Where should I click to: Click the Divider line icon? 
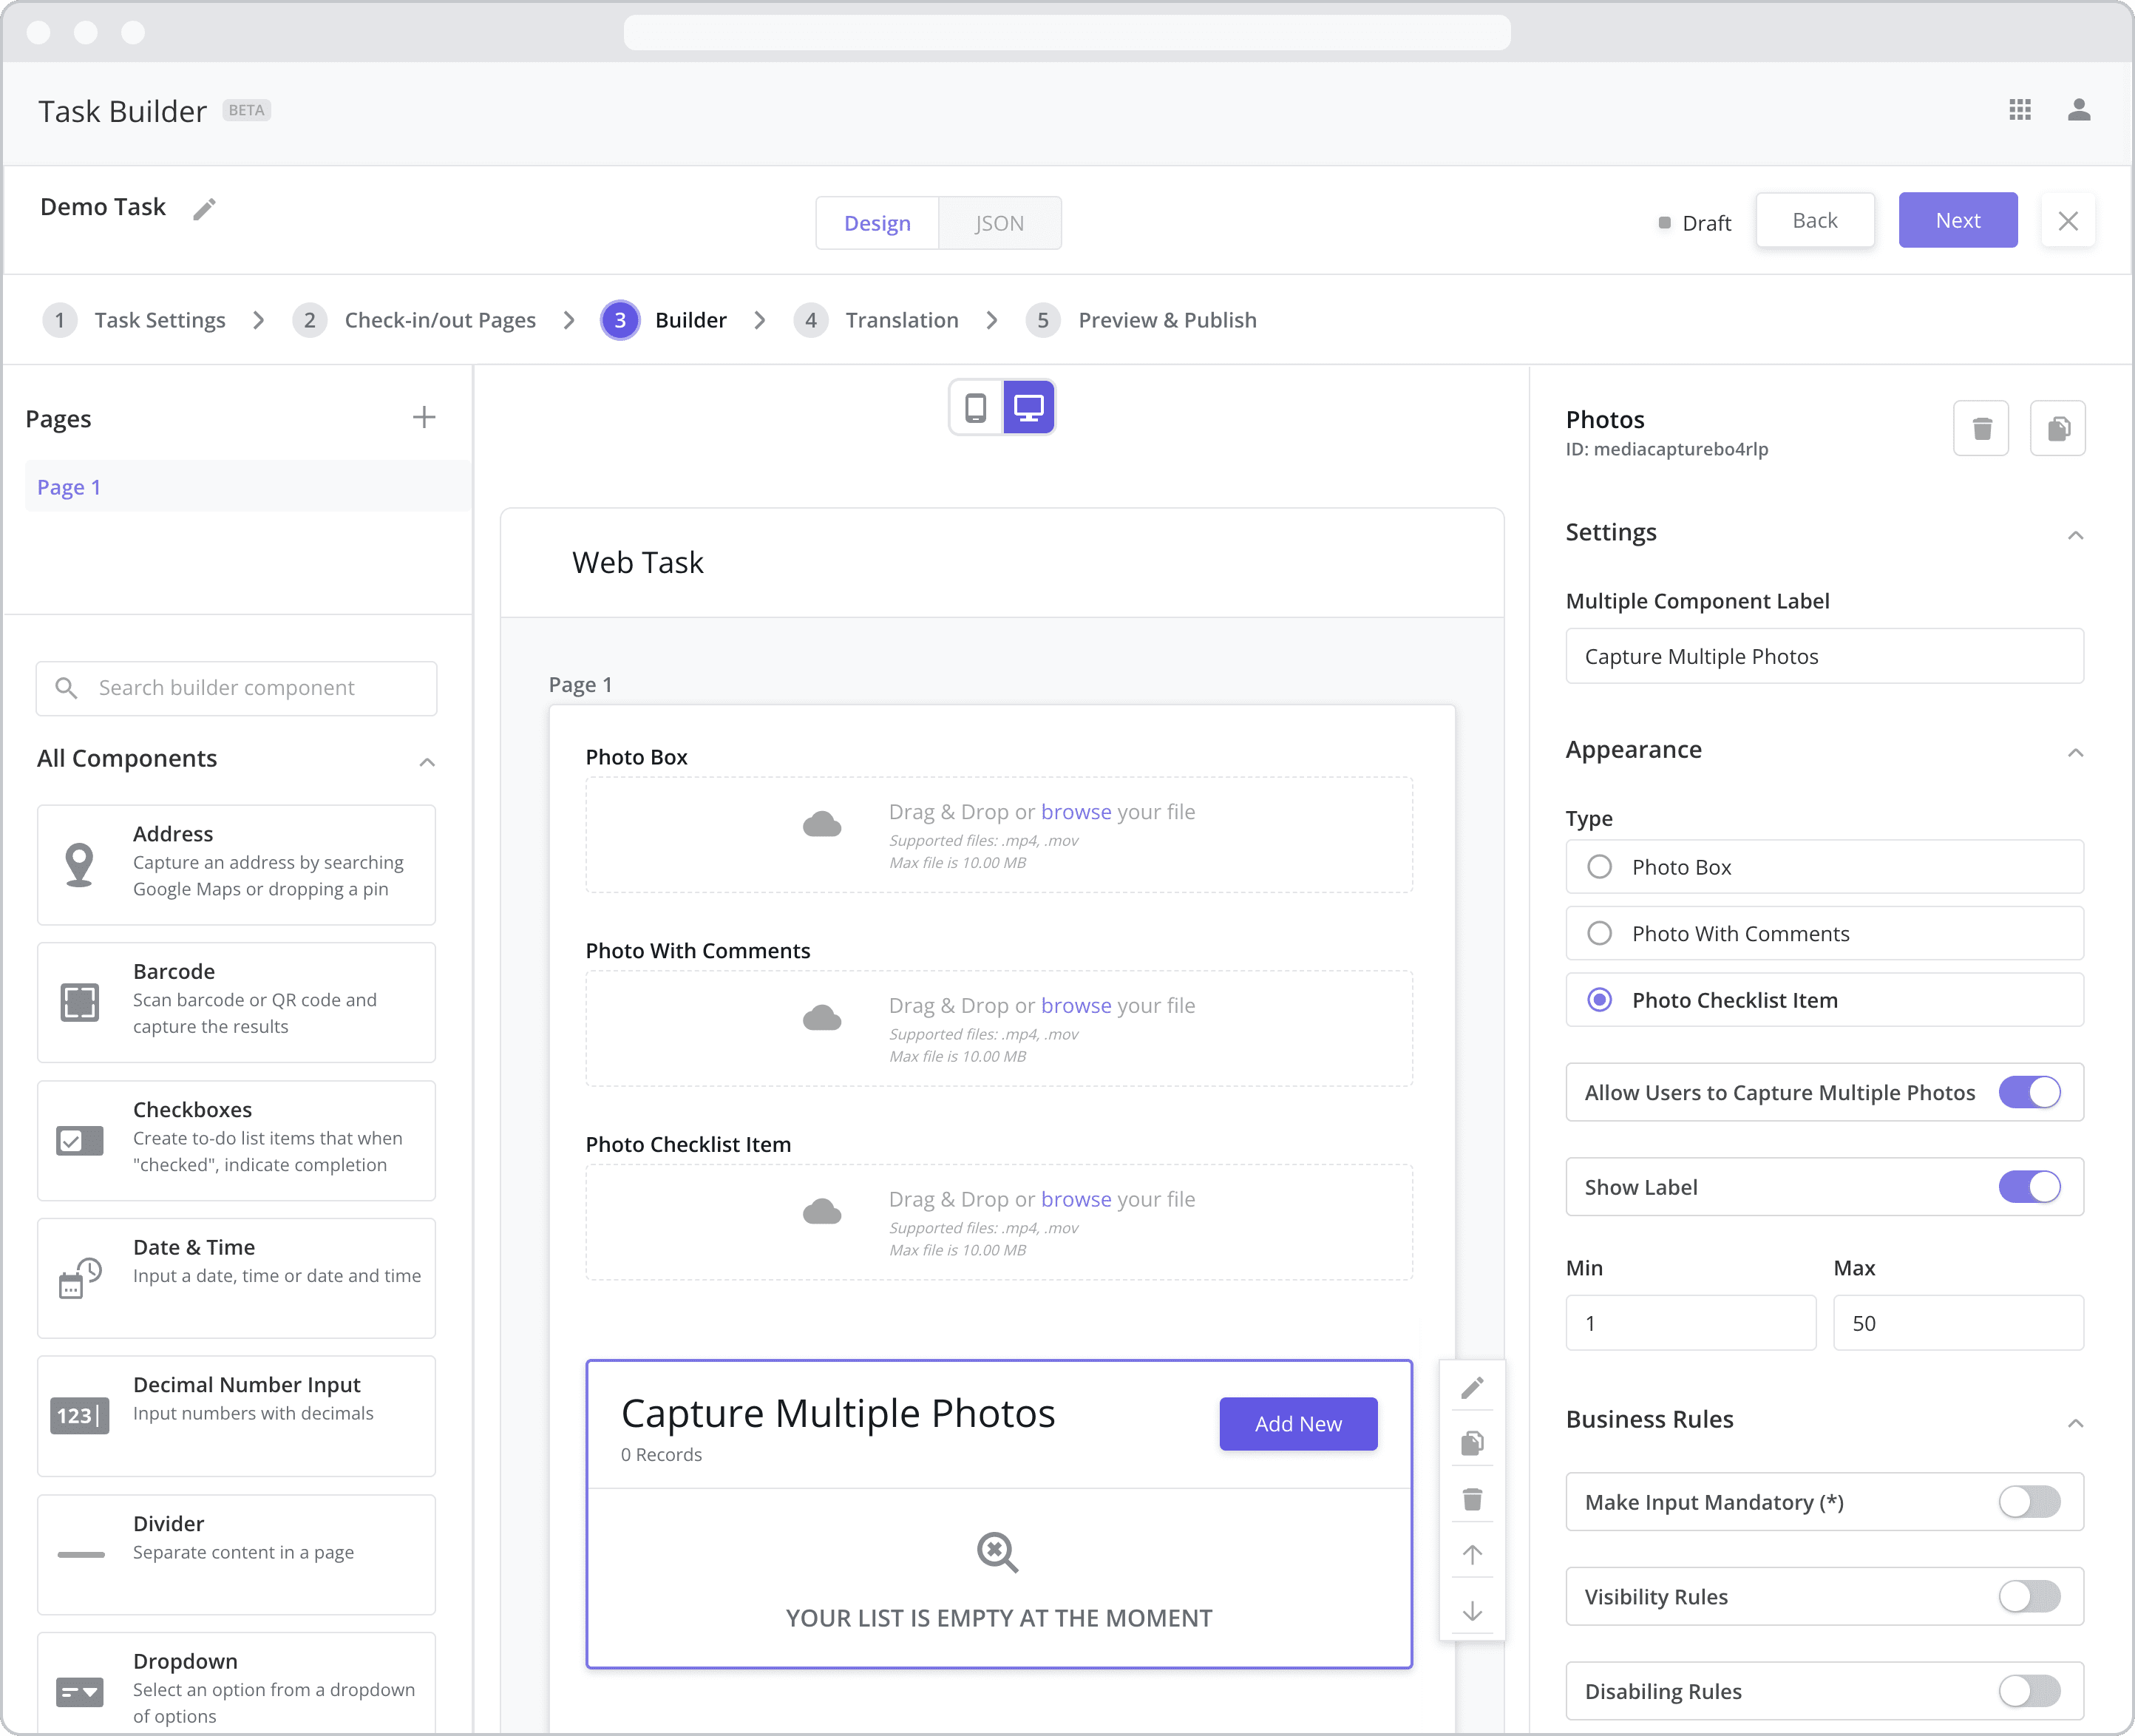[81, 1555]
